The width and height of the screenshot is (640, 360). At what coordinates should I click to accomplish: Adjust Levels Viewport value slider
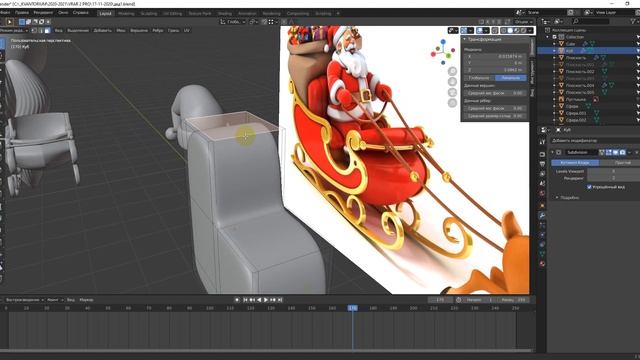click(613, 171)
